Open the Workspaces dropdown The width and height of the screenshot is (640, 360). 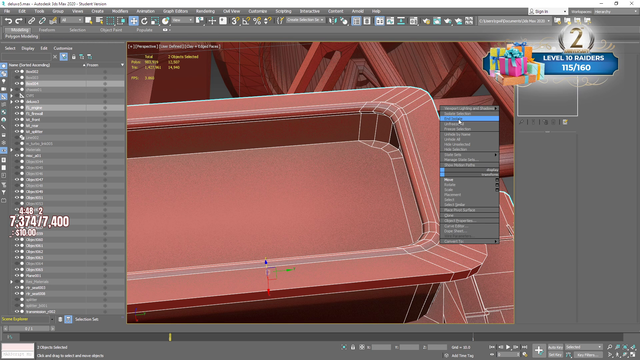[615, 11]
